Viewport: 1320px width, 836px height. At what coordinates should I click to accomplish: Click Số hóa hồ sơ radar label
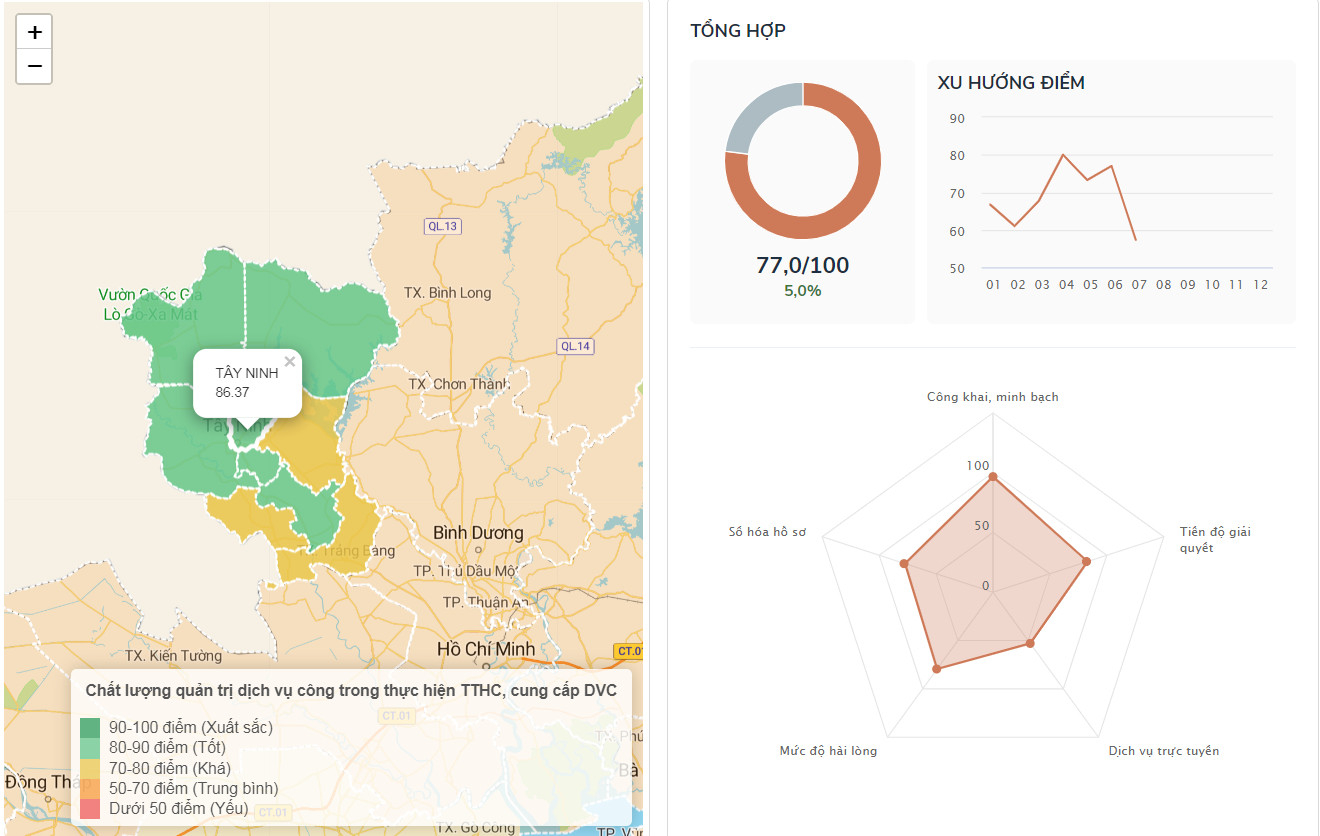tap(767, 532)
